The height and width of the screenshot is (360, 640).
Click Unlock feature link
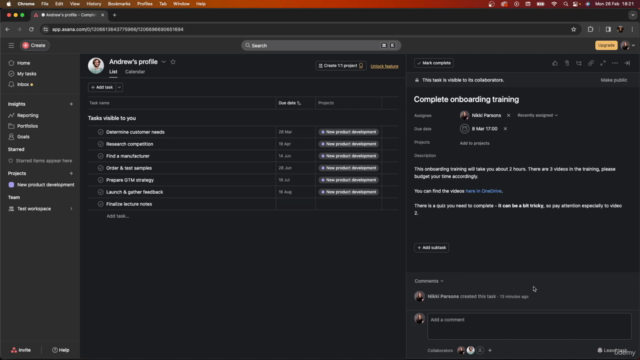pos(384,66)
